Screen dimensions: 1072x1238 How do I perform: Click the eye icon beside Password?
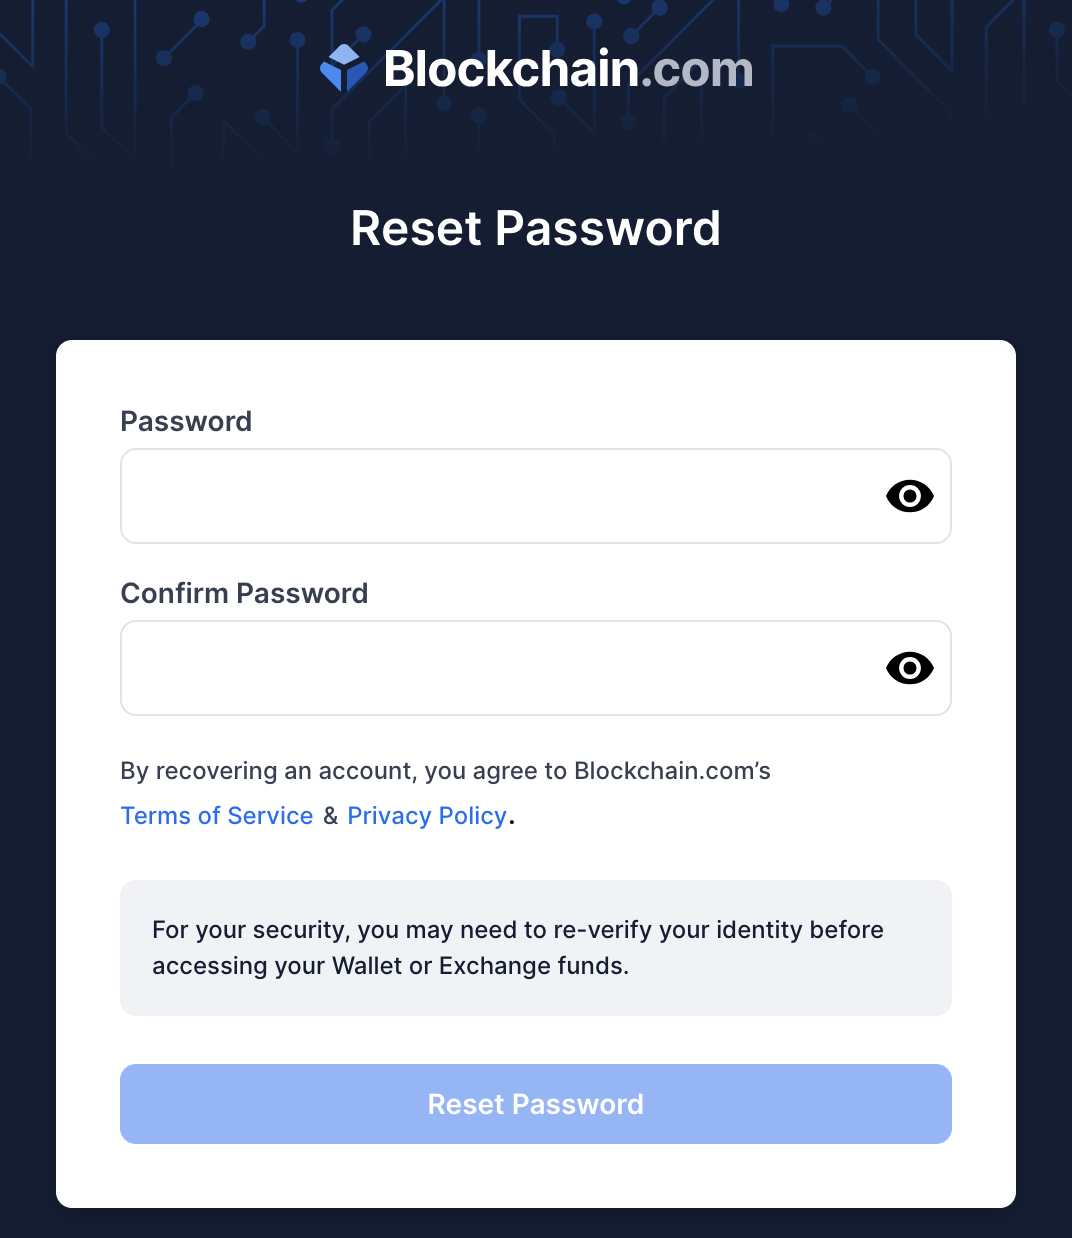point(909,496)
